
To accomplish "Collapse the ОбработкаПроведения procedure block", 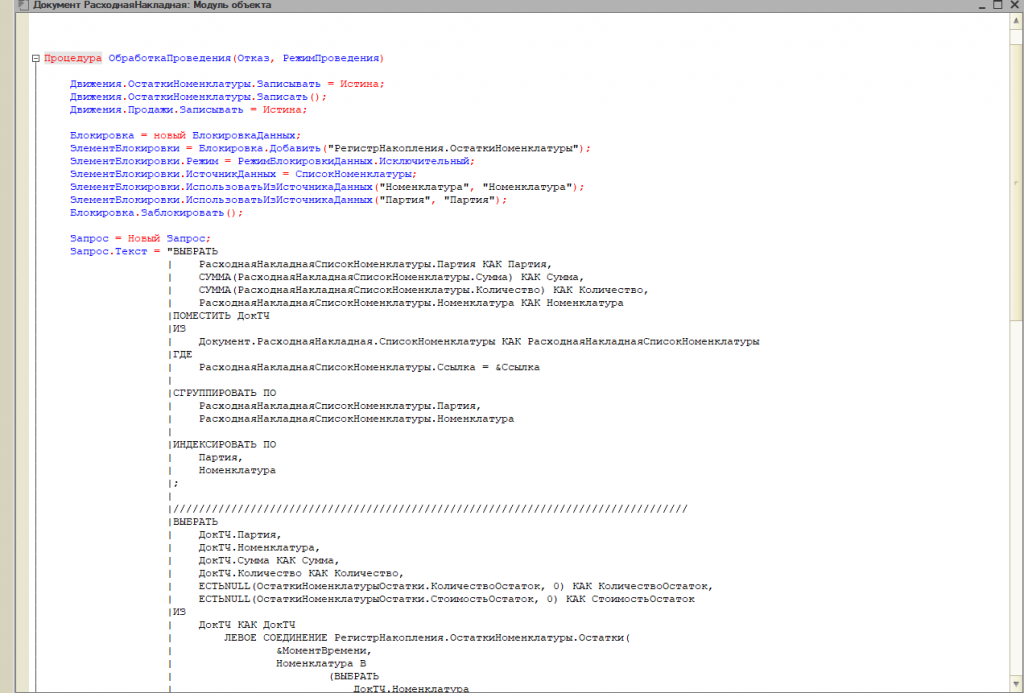I will 36,58.
